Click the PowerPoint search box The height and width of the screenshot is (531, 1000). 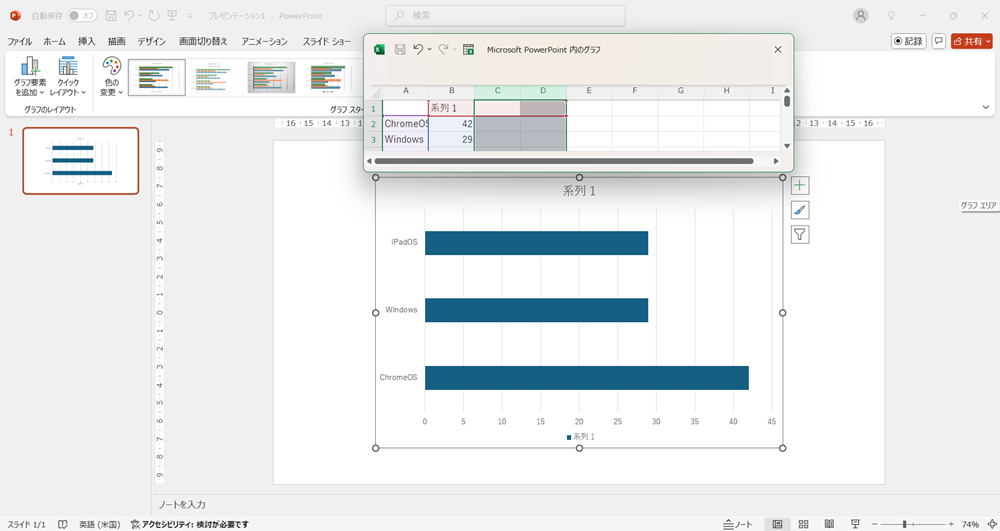tap(505, 15)
